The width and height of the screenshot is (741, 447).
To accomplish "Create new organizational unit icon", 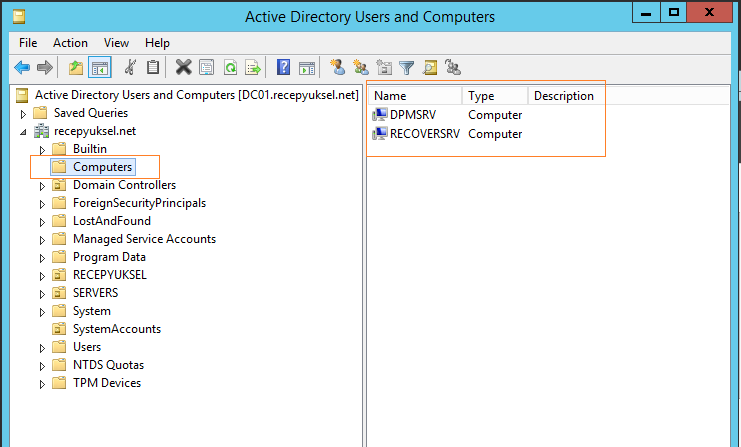I will (x=384, y=68).
